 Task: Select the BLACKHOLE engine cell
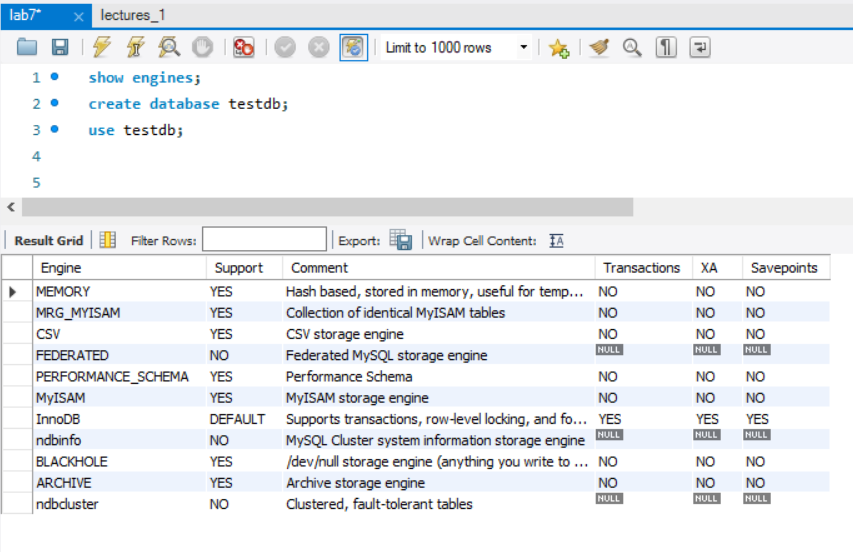point(120,461)
